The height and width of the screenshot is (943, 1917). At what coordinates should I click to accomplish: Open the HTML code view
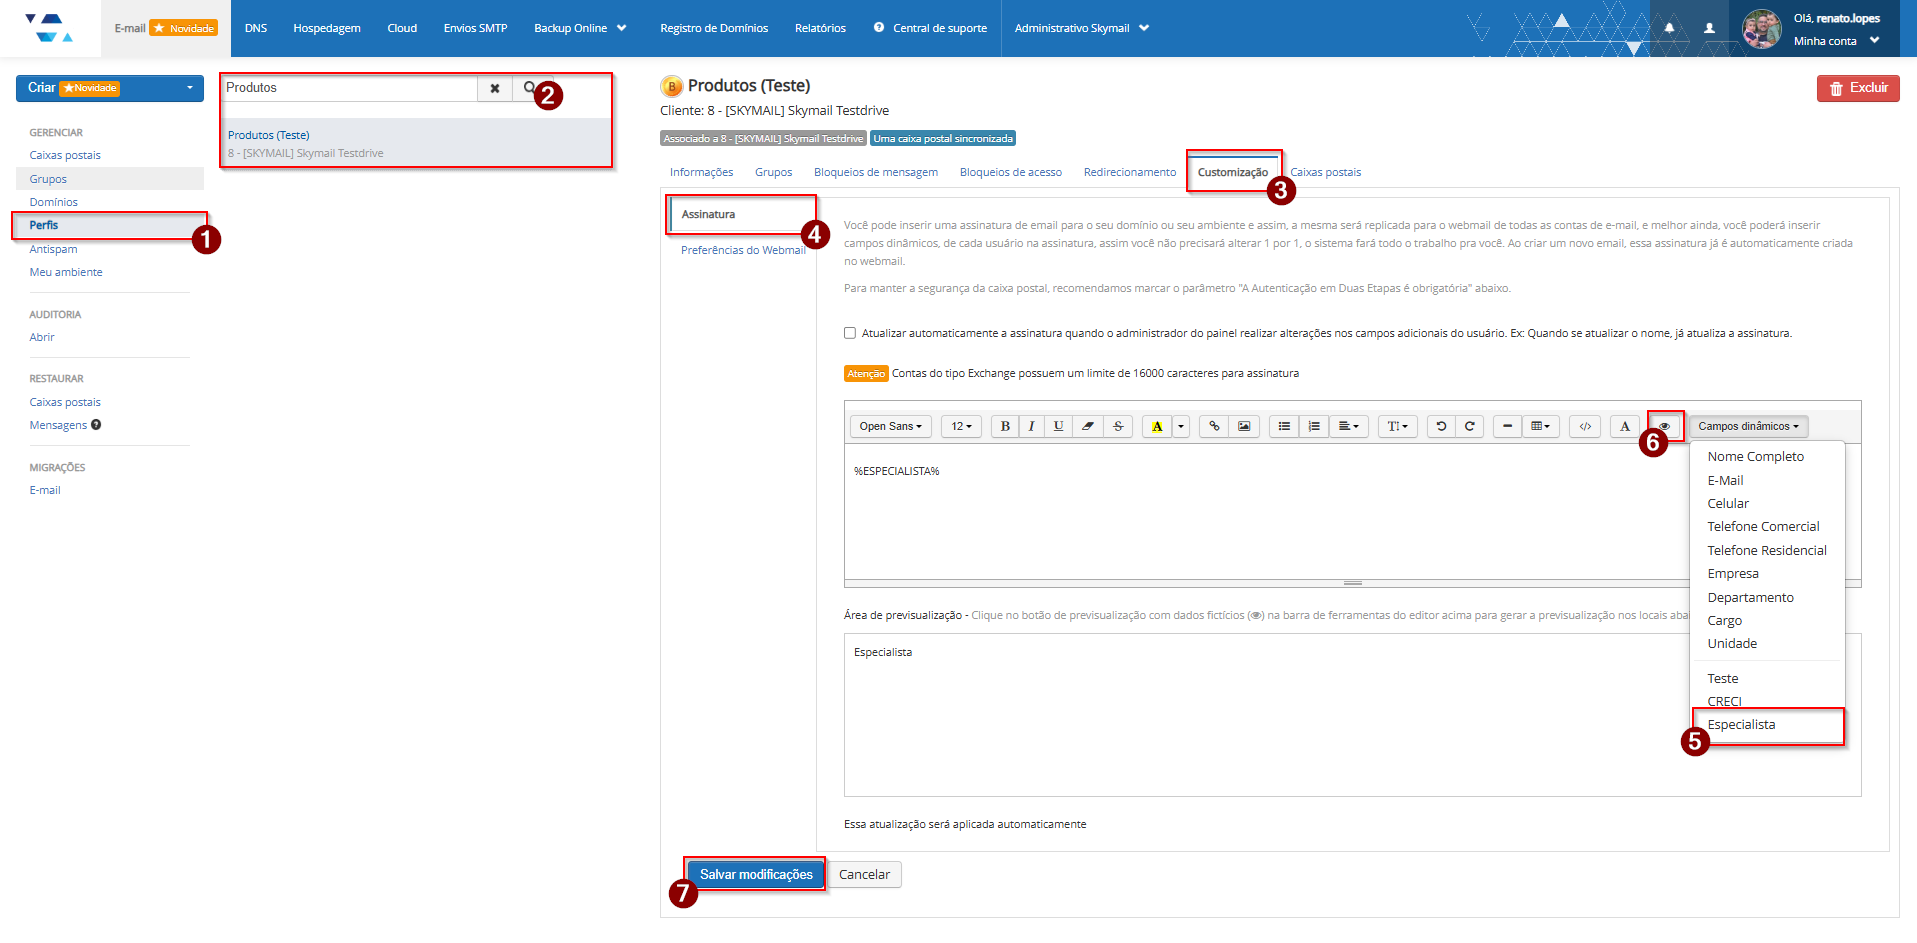[1585, 426]
